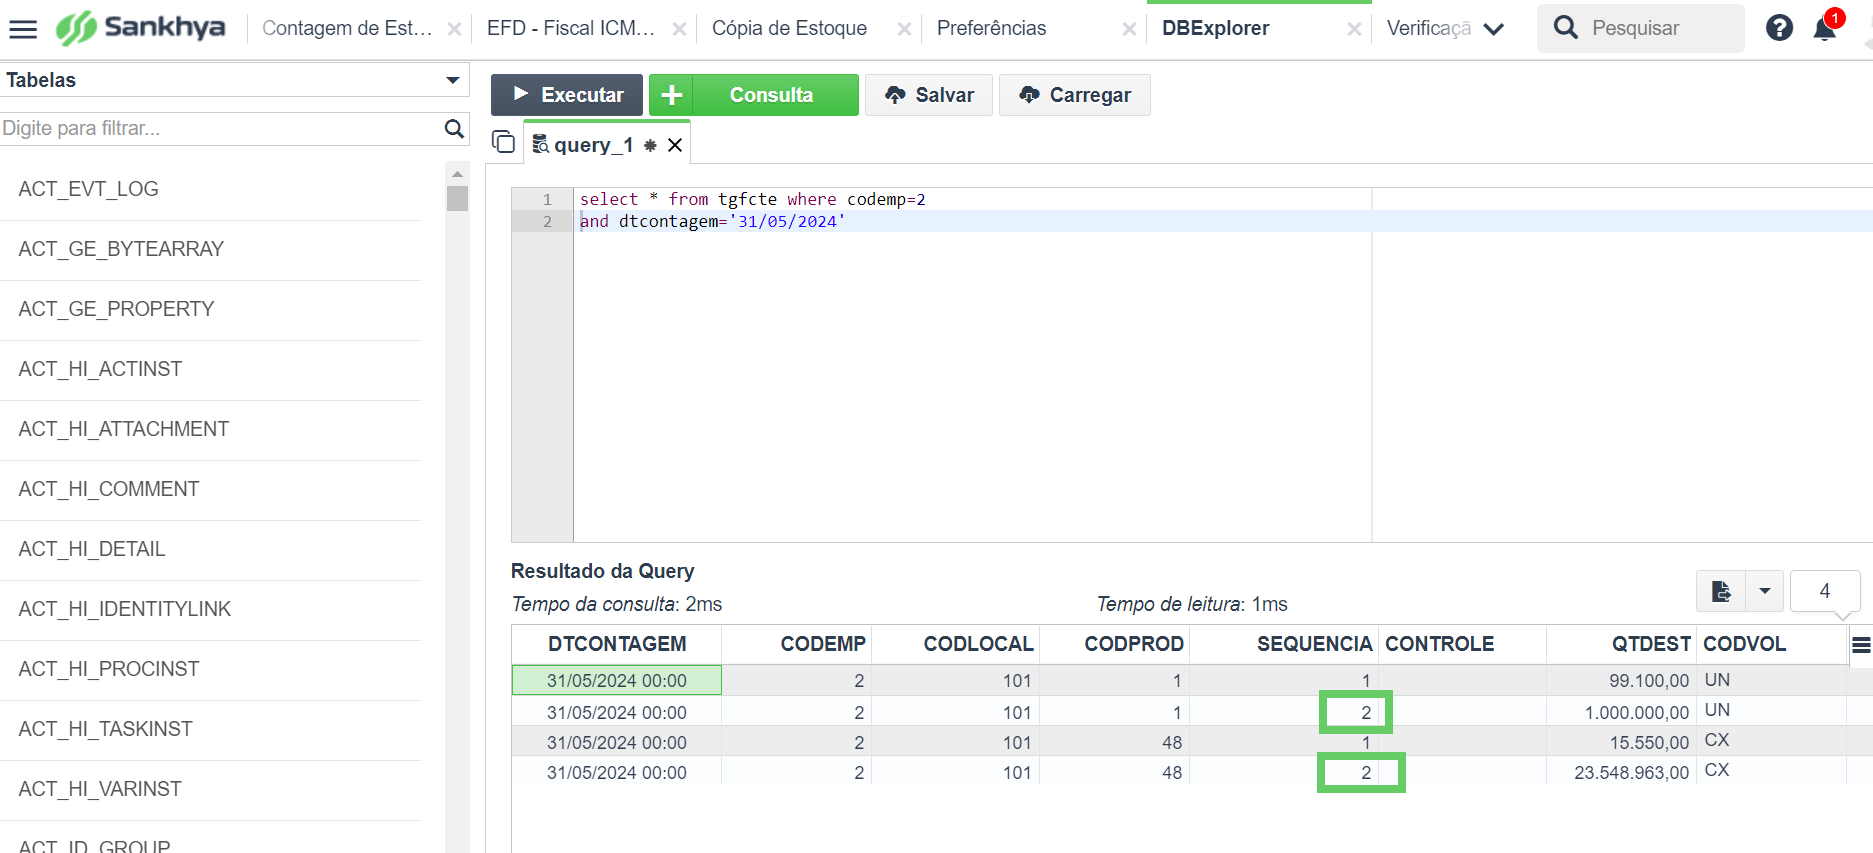Select the DBExplorer tab

1215,28
